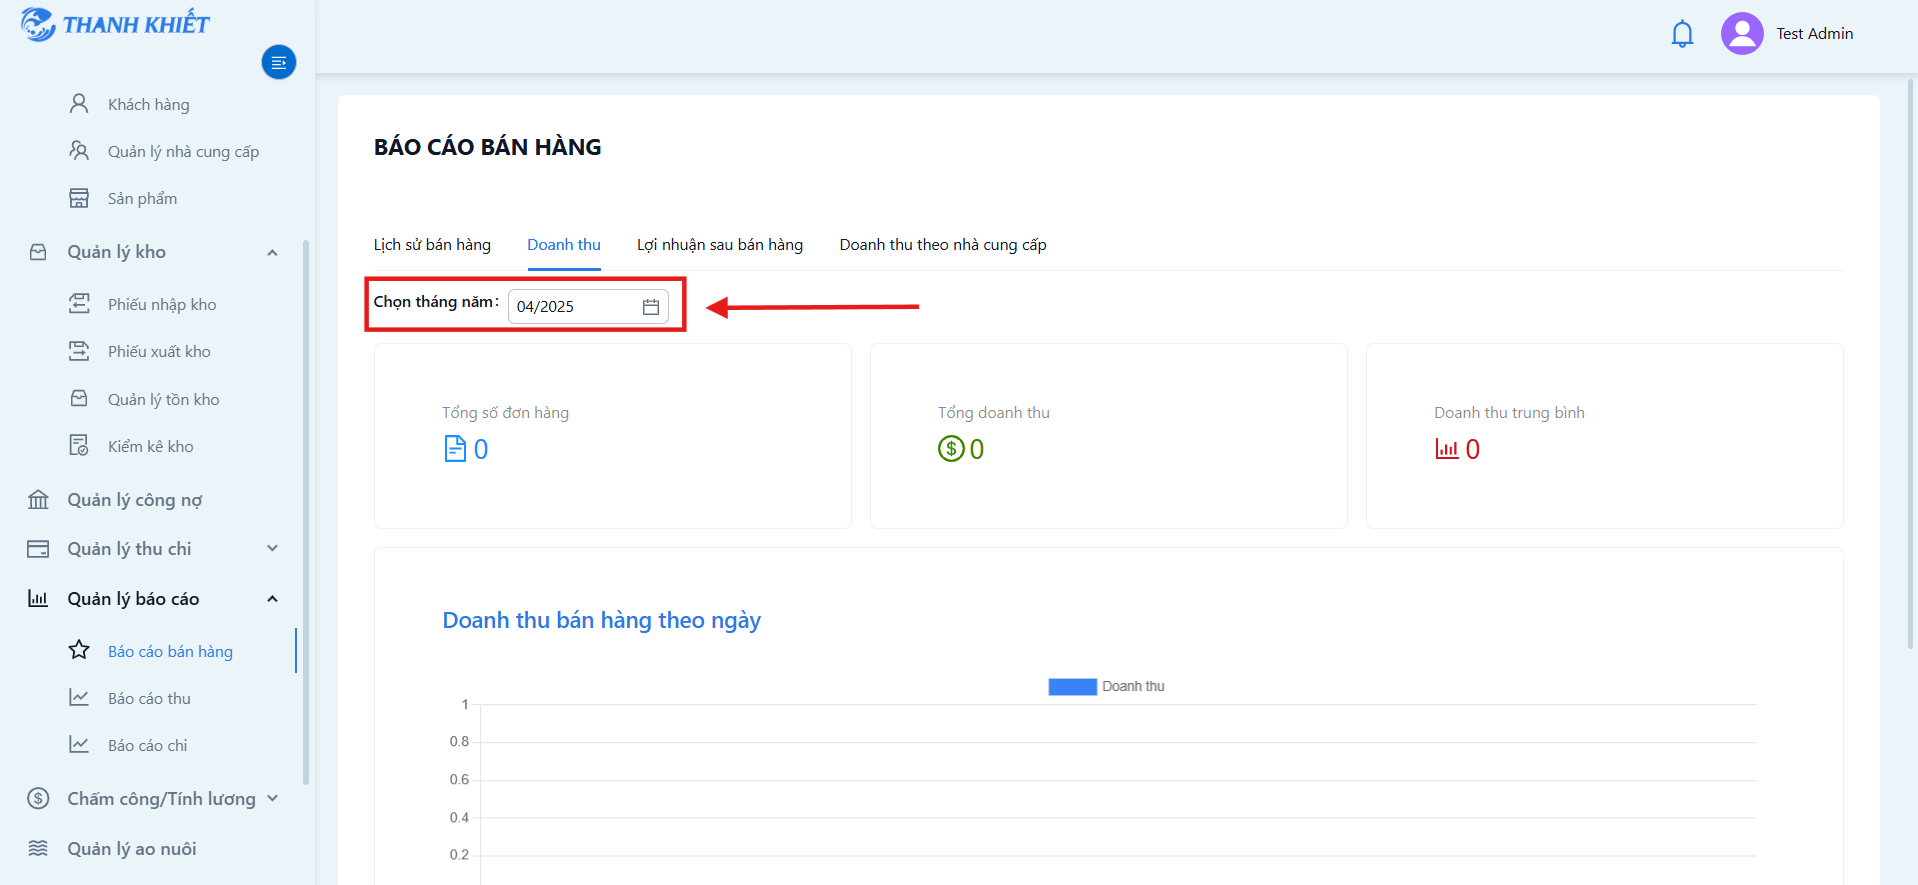The image size is (1918, 885).
Task: Open Báo cáo chi report
Action: (148, 745)
